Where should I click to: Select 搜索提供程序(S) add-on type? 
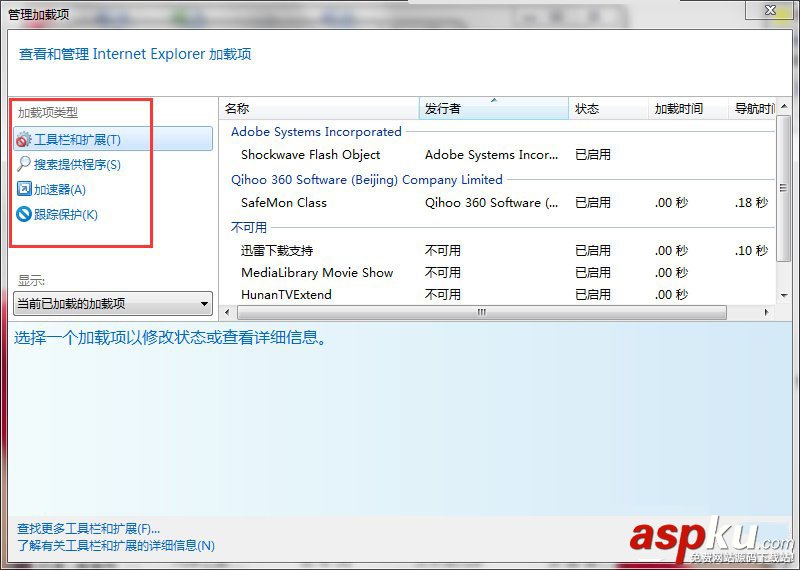(x=78, y=164)
